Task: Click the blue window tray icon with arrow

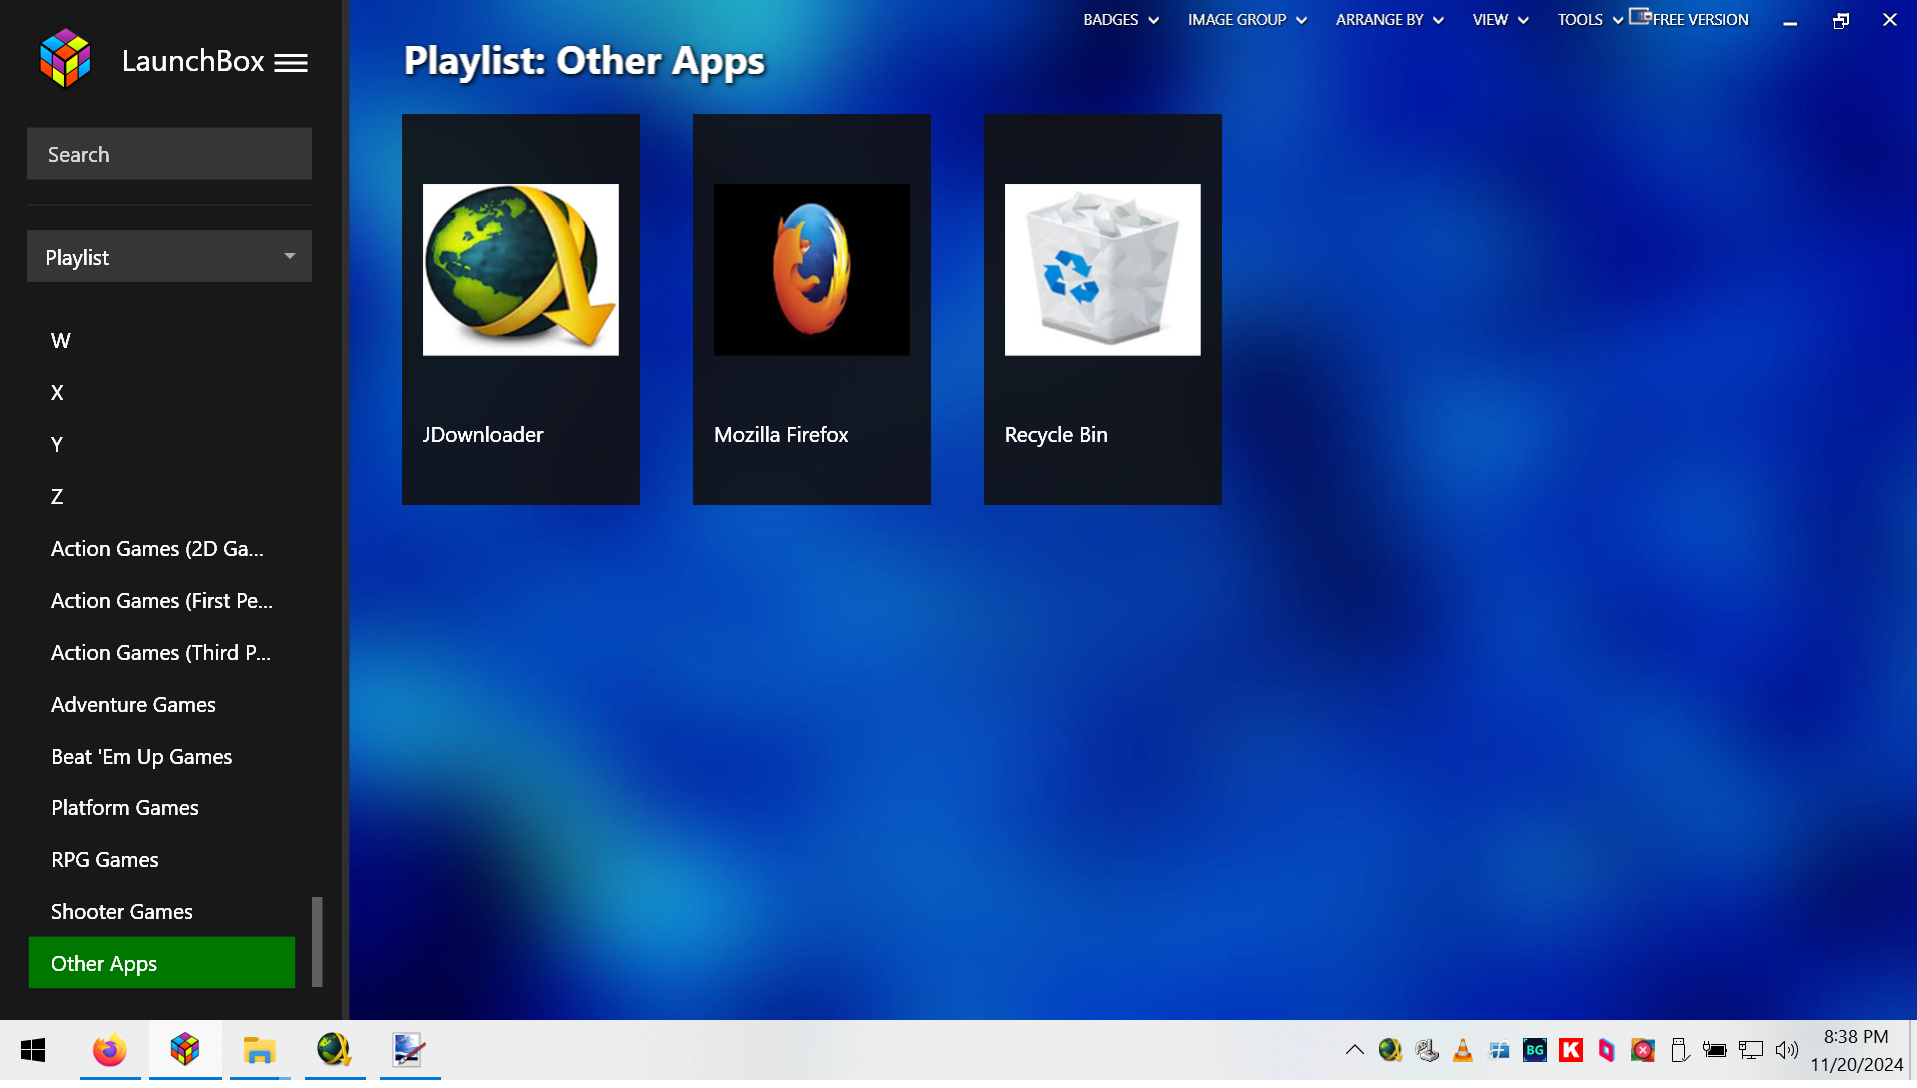Action: (x=1499, y=1051)
